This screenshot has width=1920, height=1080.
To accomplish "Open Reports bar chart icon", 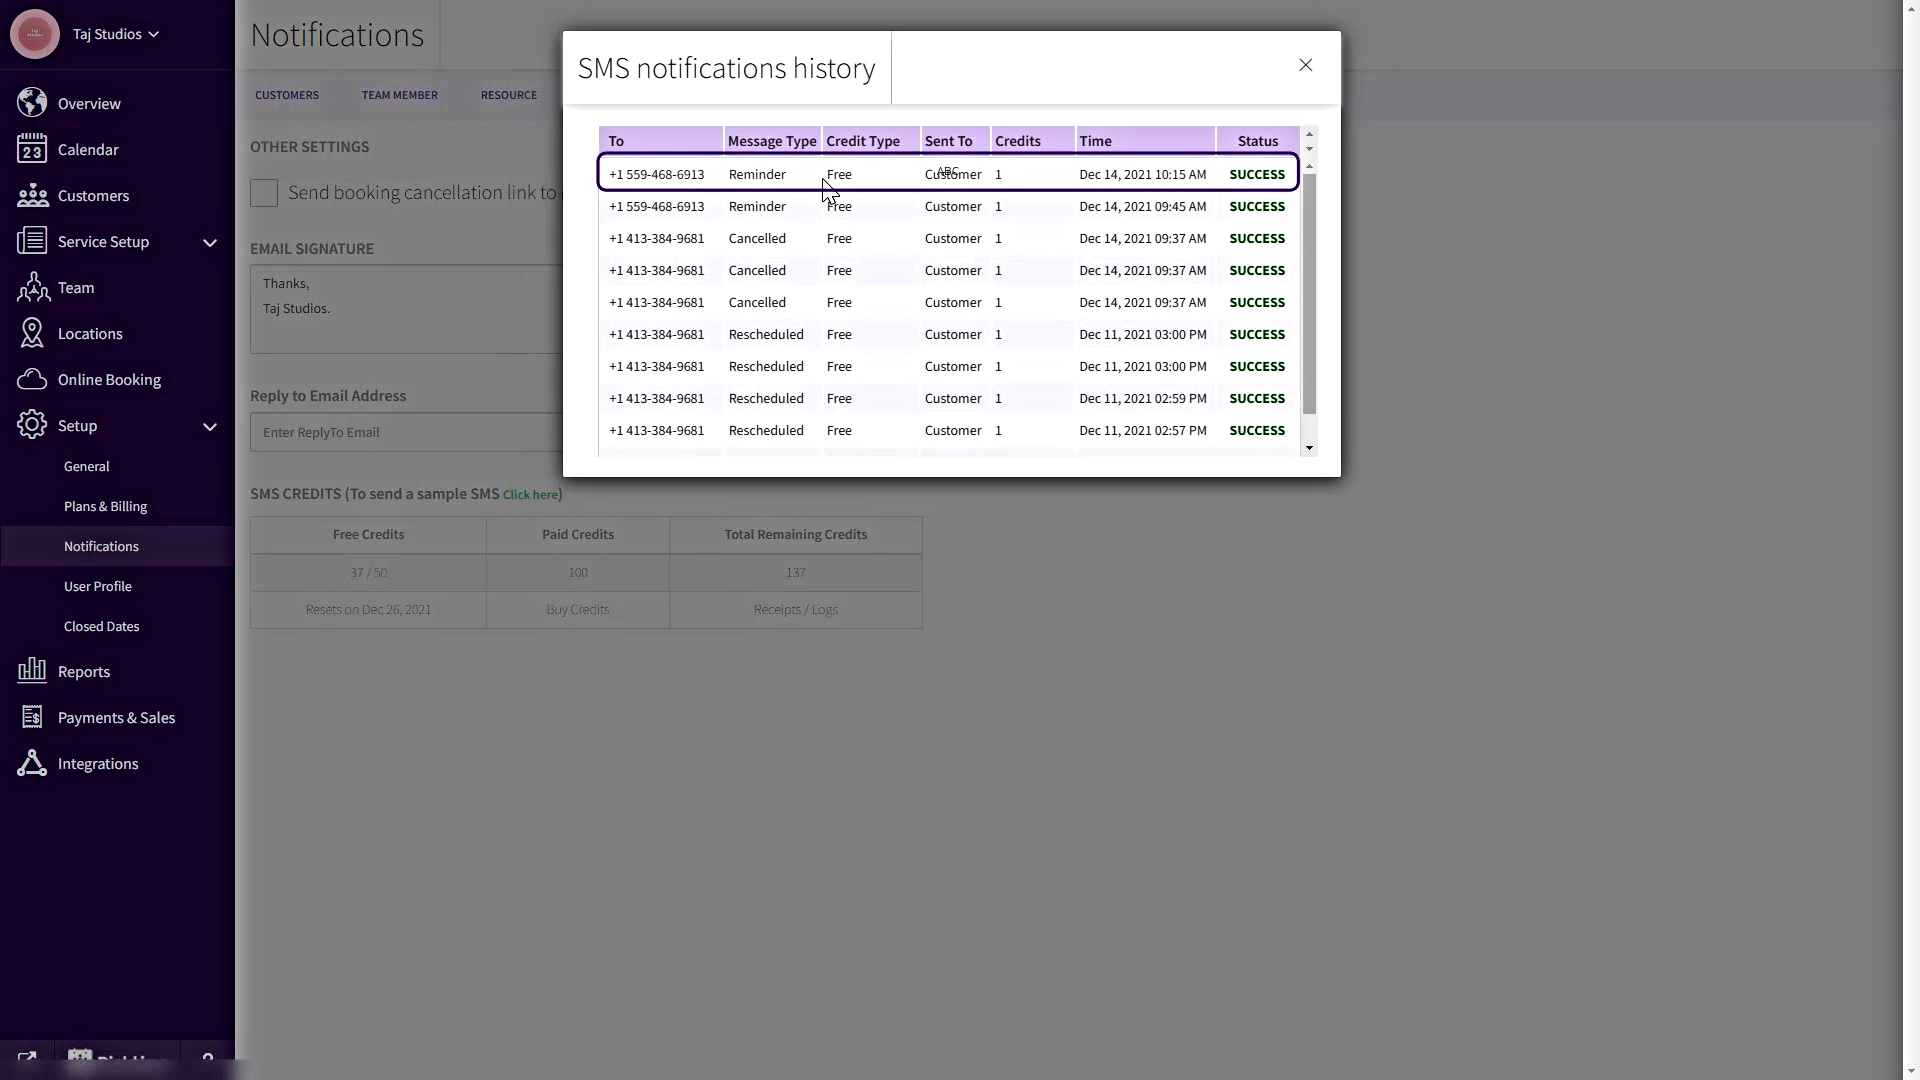I will pyautogui.click(x=32, y=671).
